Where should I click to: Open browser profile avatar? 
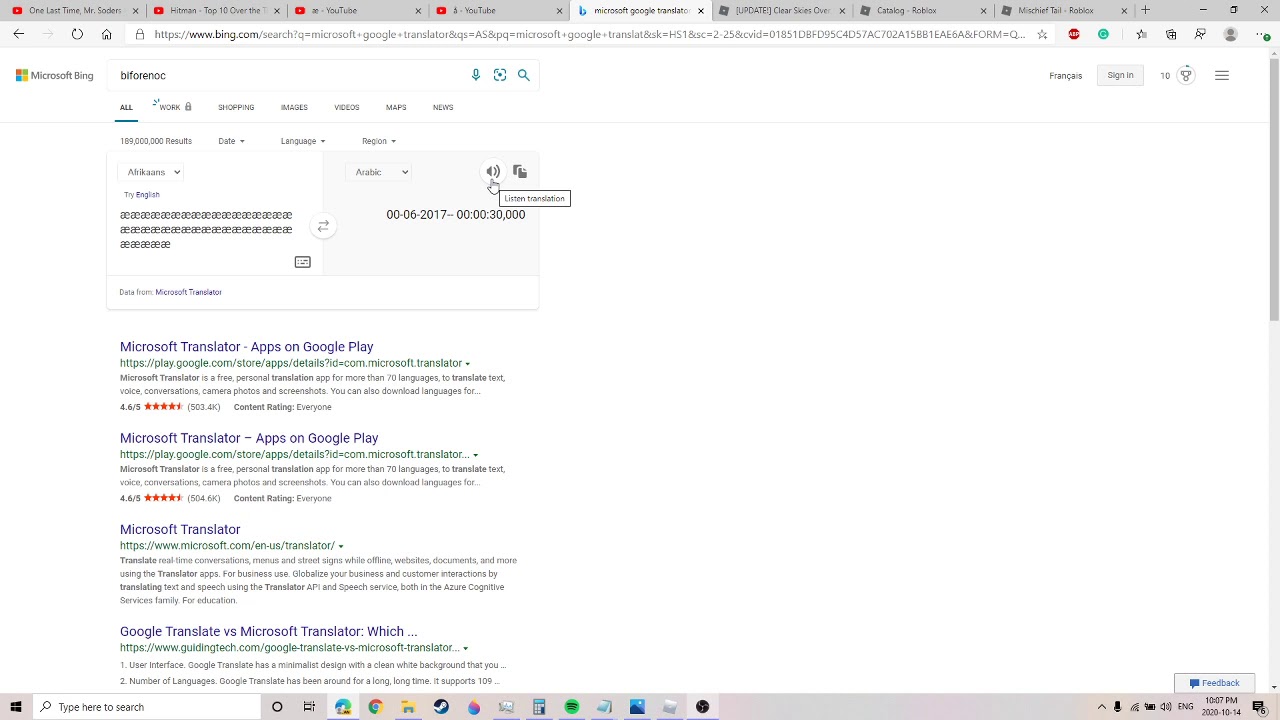click(x=1231, y=34)
